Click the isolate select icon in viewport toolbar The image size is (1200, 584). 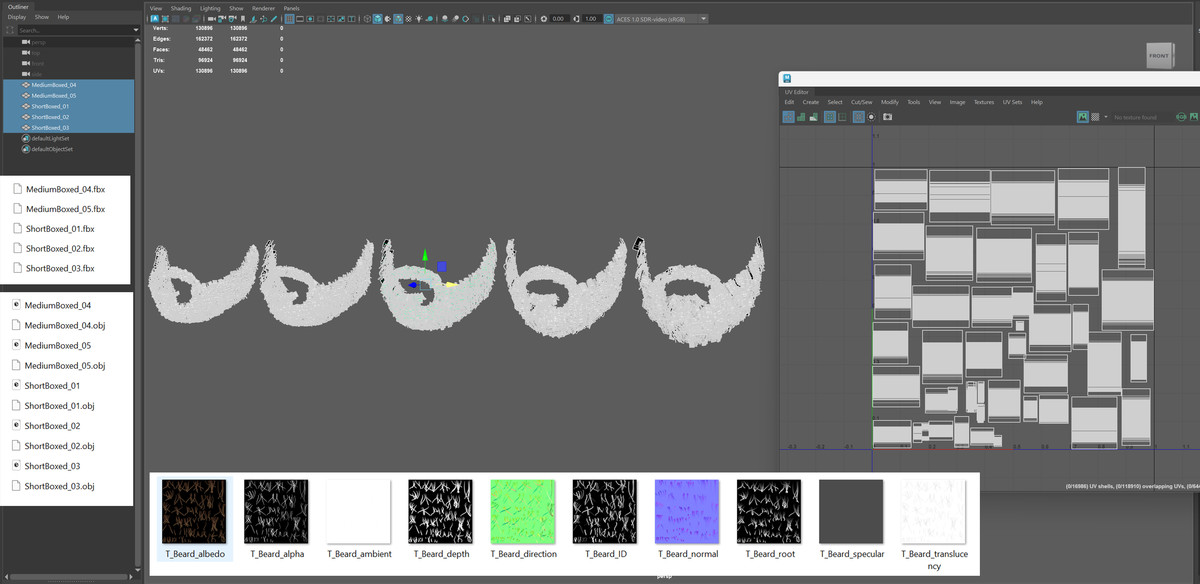[x=492, y=19]
